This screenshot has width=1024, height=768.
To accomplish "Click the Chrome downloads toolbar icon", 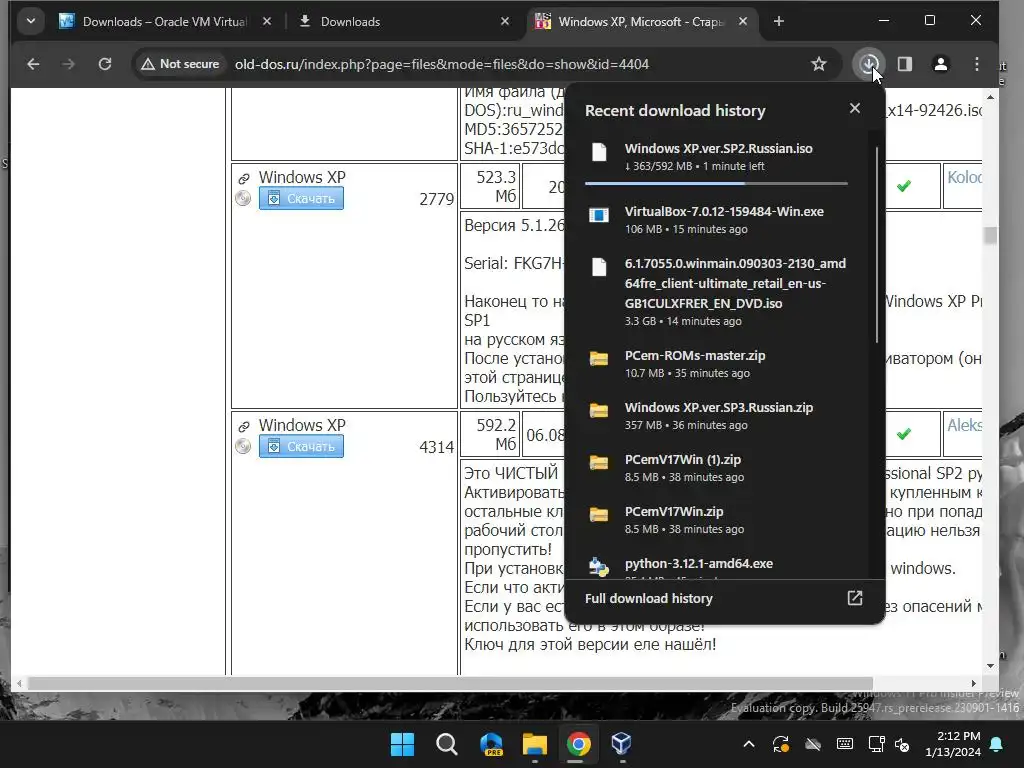I will (x=869, y=64).
